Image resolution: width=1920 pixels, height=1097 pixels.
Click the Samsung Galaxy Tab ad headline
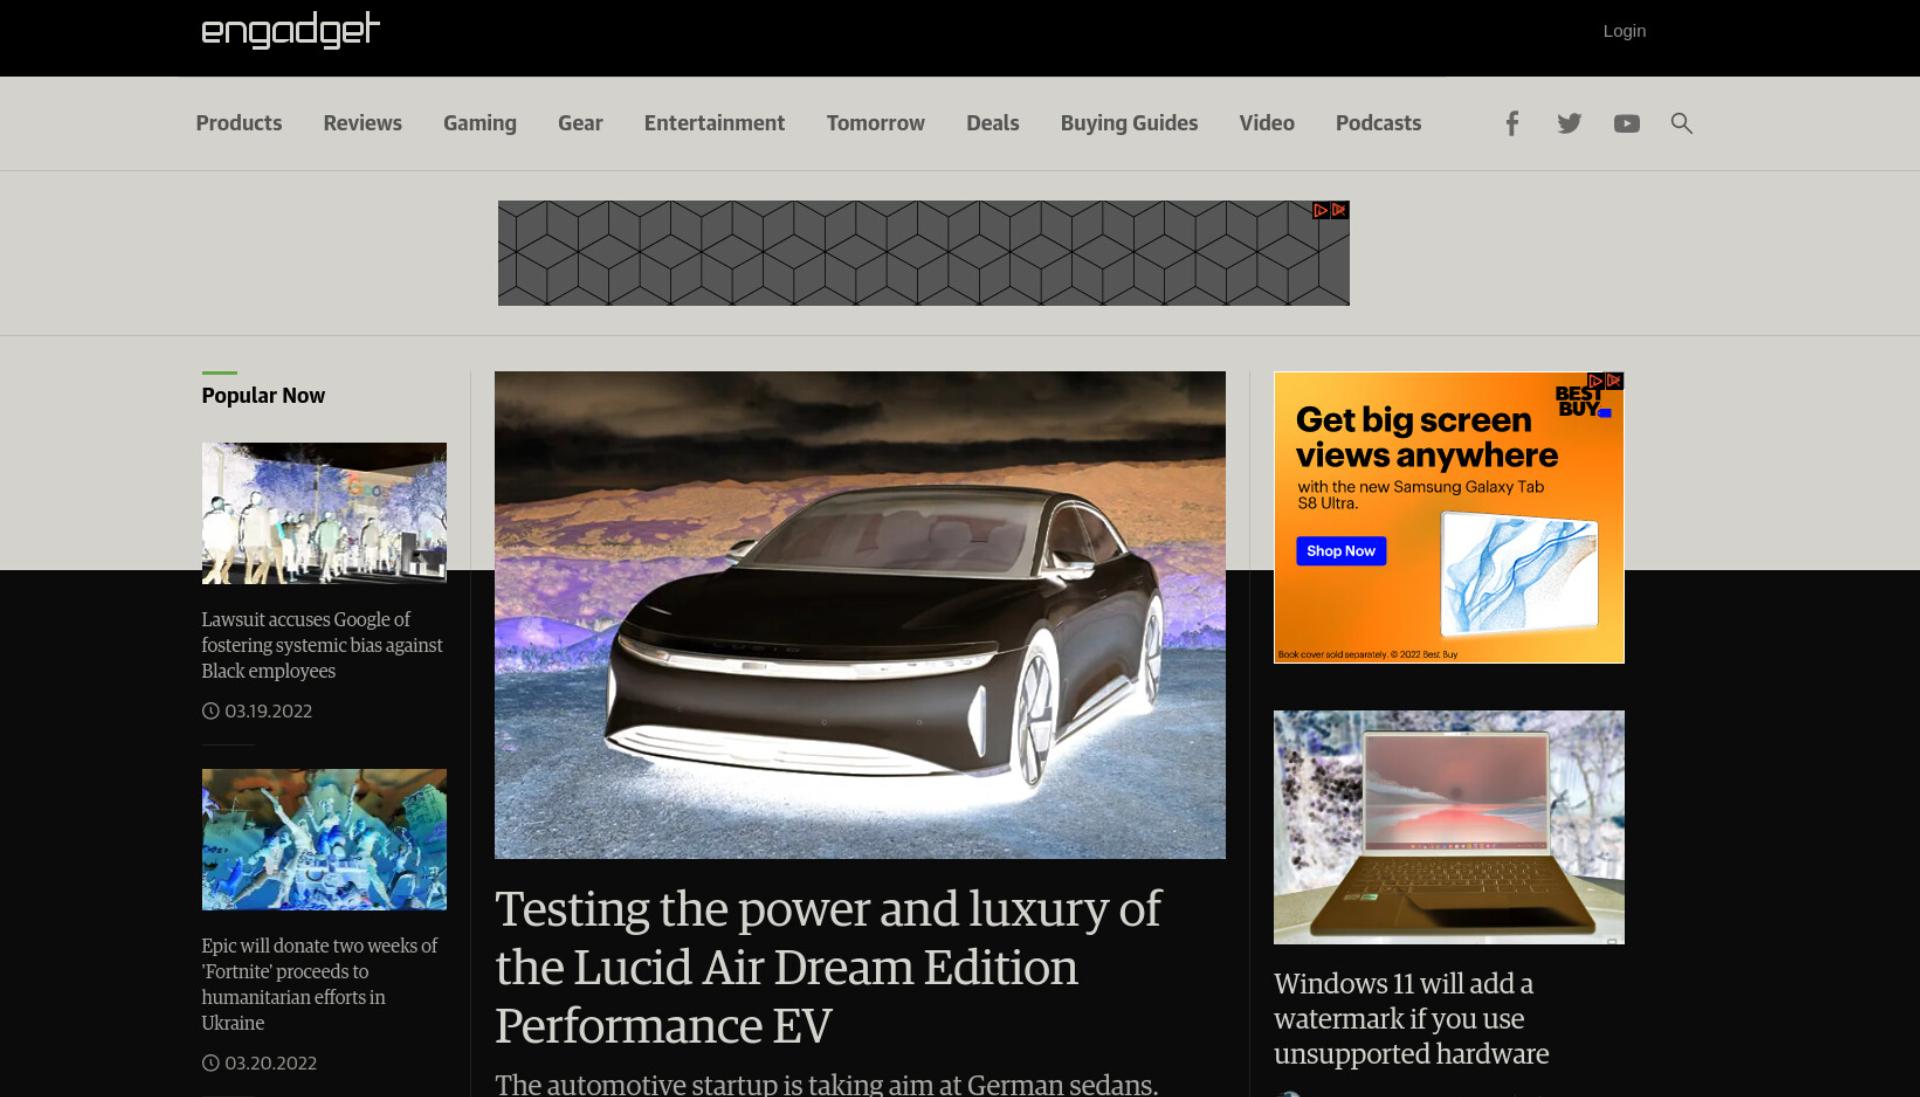[x=1426, y=437]
